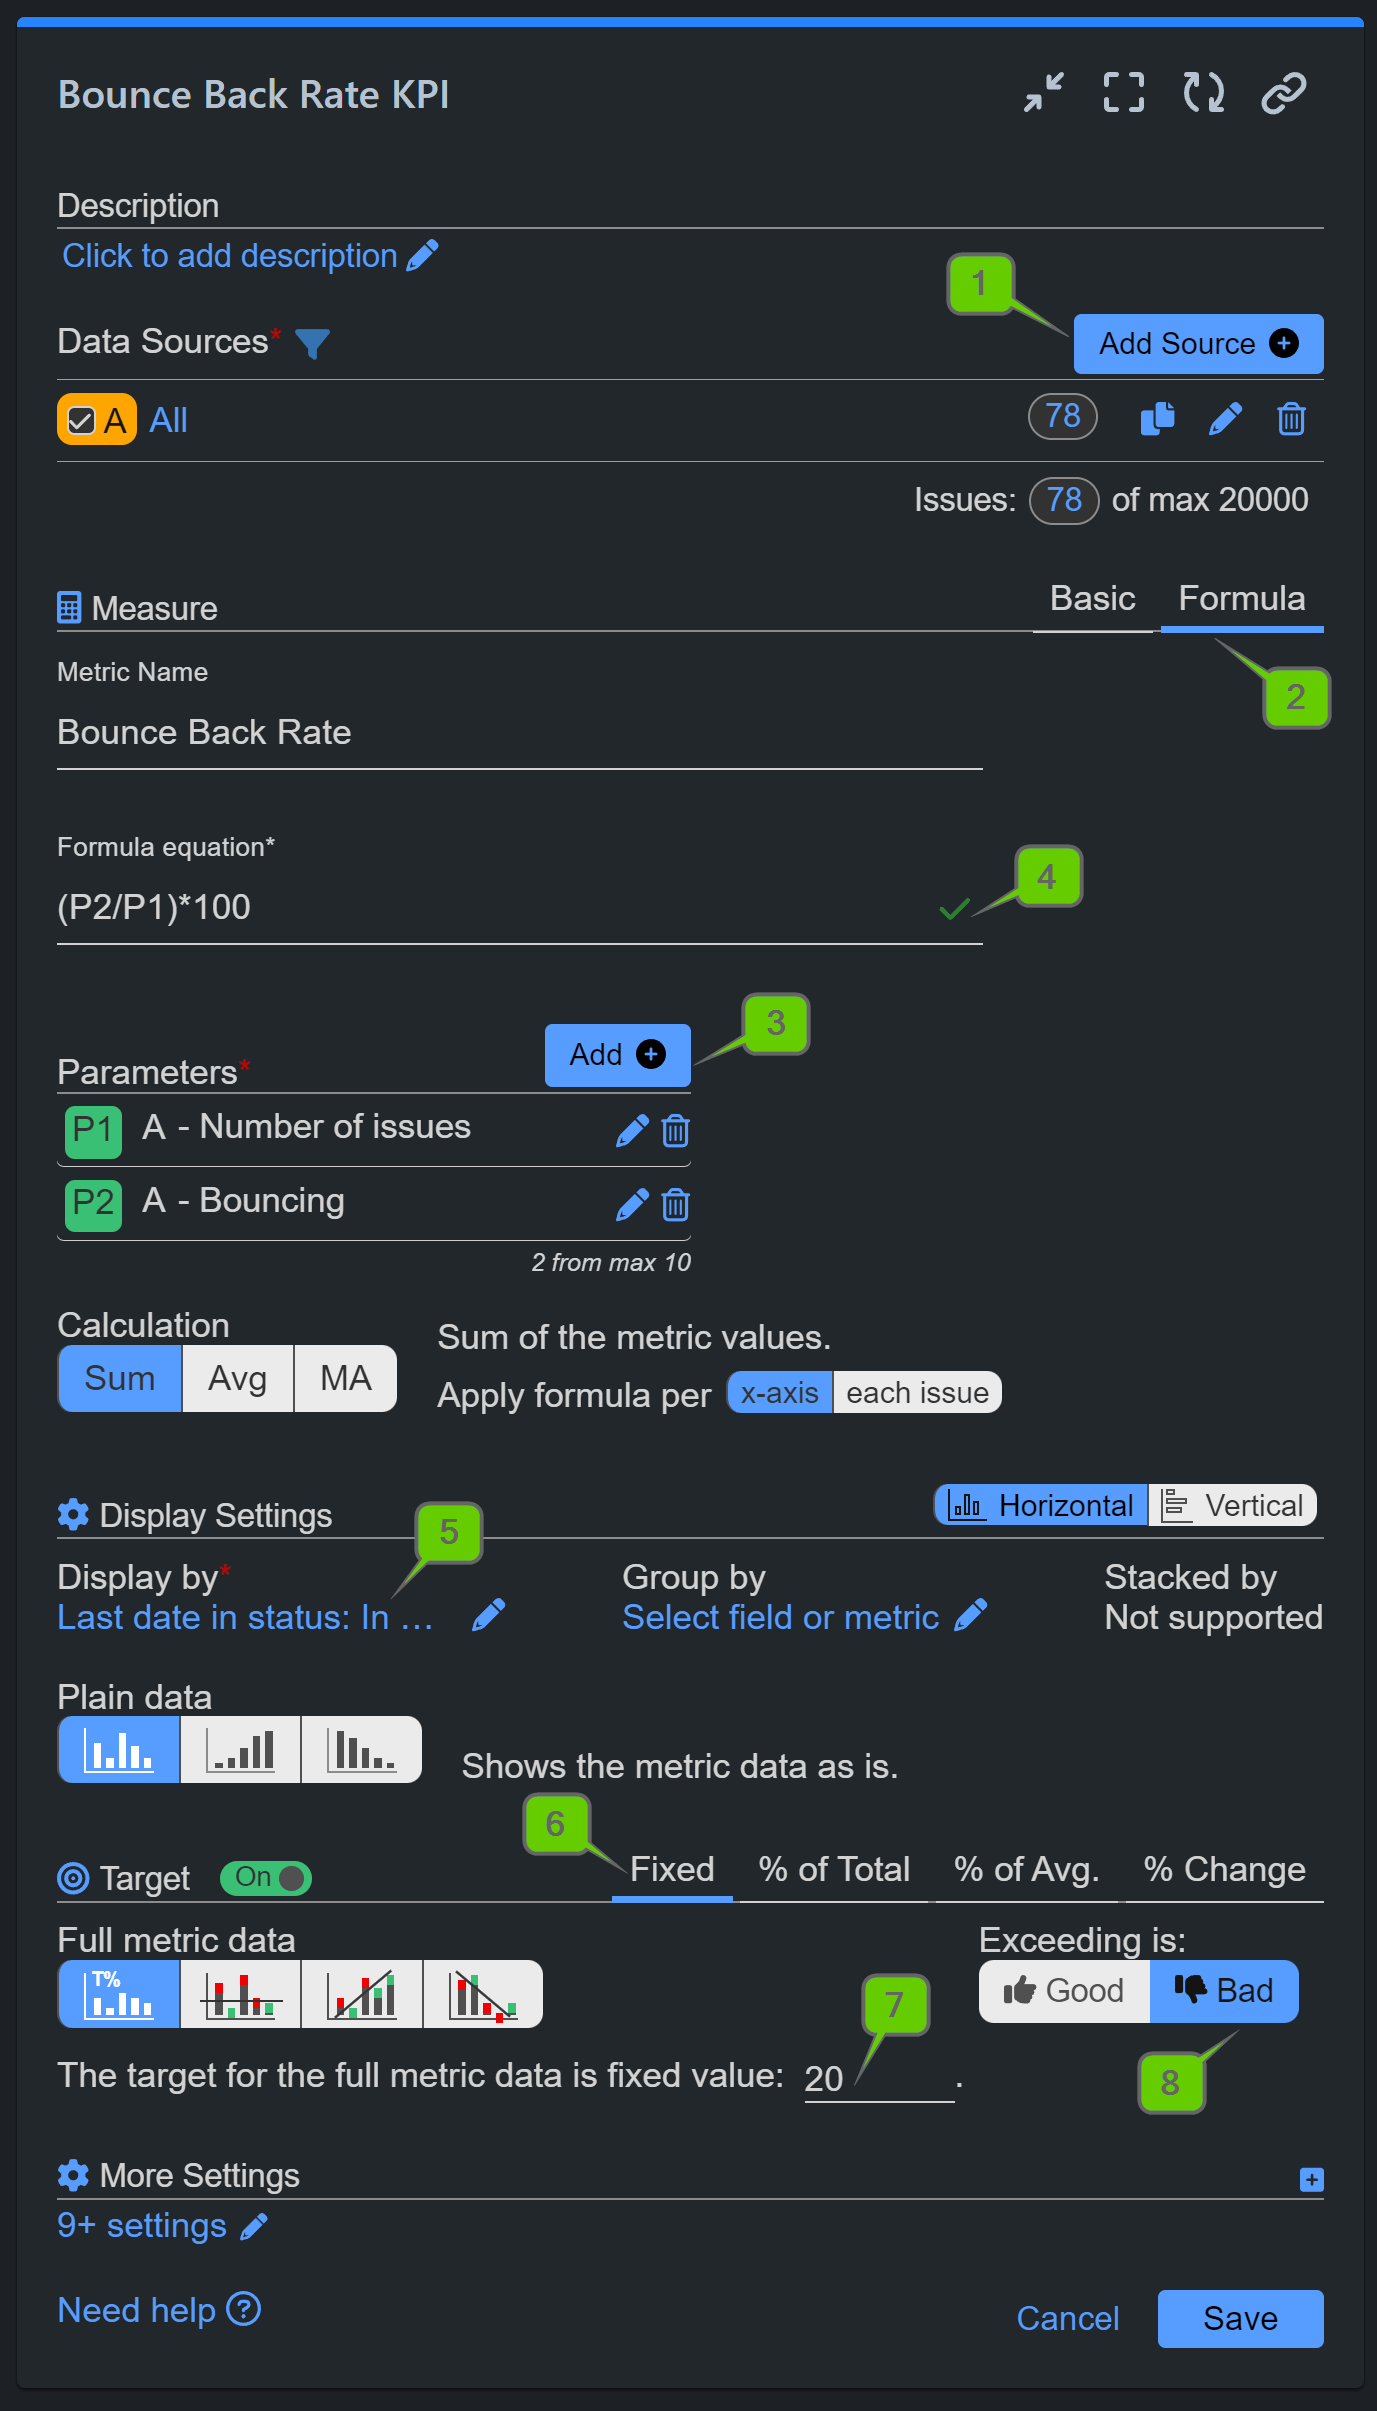The width and height of the screenshot is (1377, 2411).
Task: Select the descending bars Plain data style
Action: 361,1749
